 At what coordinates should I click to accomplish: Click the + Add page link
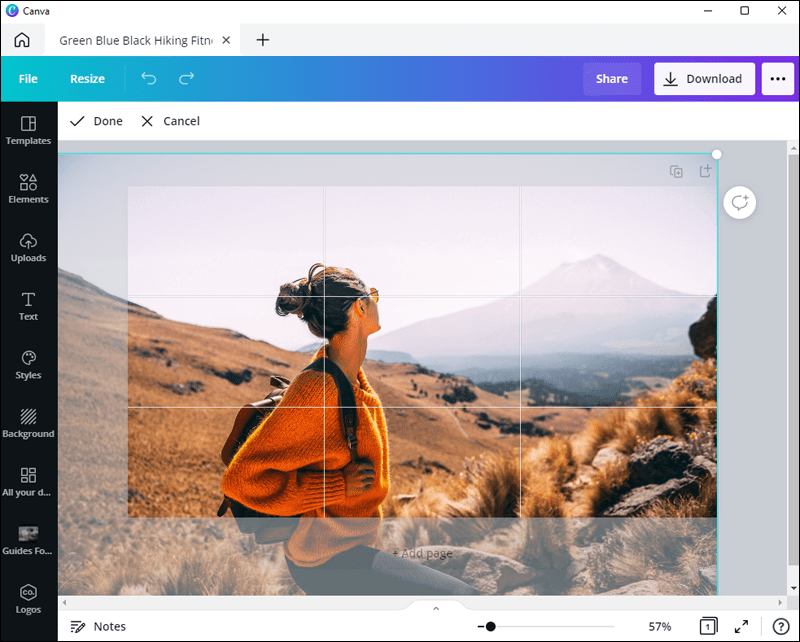point(422,553)
